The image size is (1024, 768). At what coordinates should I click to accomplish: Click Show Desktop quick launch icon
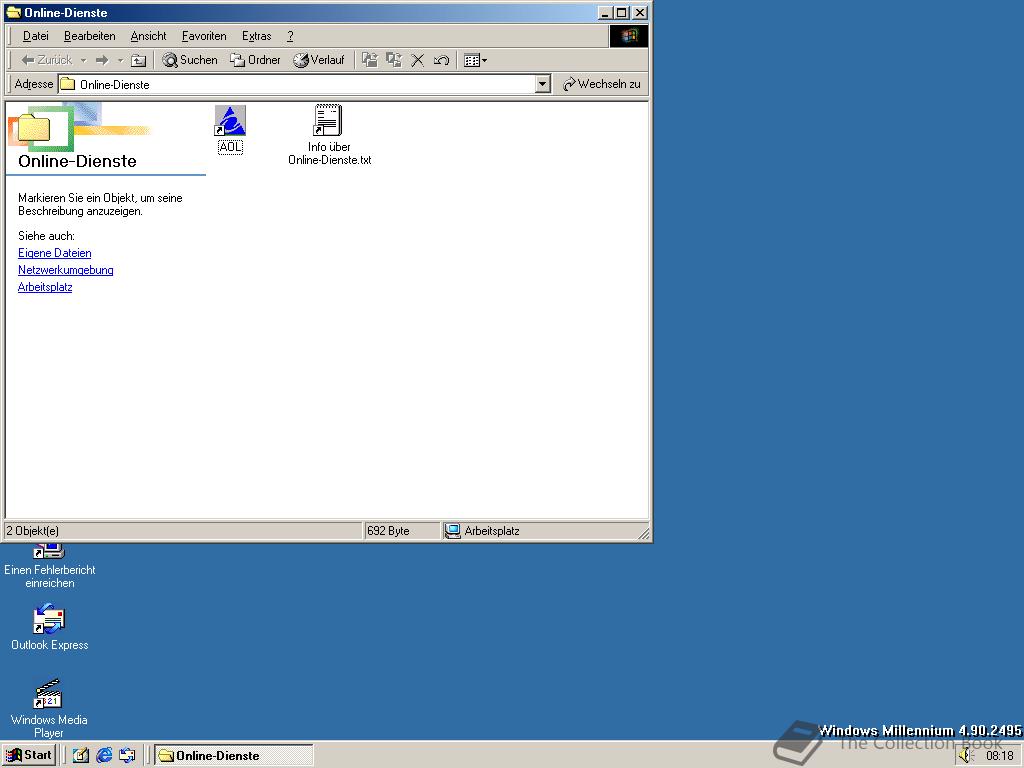(80, 756)
